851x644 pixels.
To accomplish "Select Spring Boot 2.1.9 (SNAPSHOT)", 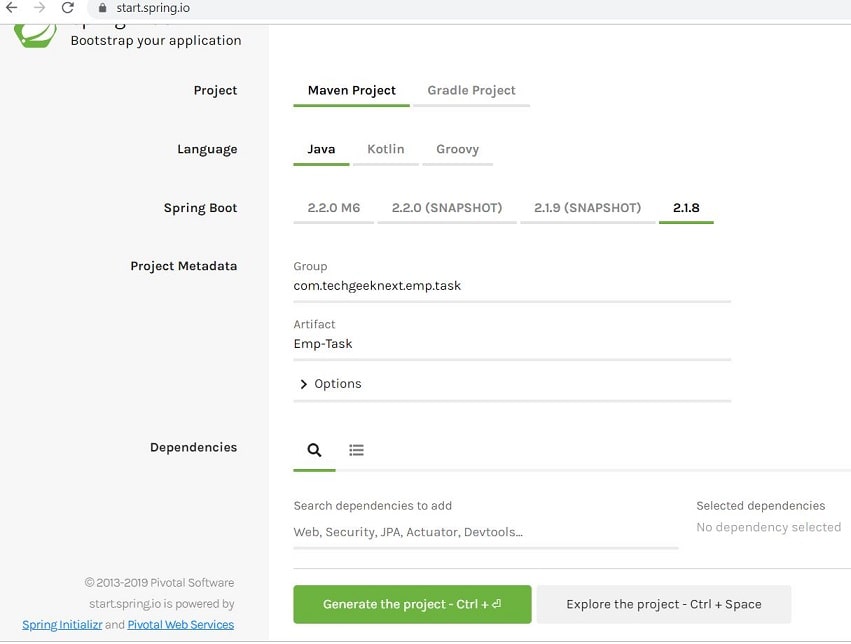I will pyautogui.click(x=587, y=208).
